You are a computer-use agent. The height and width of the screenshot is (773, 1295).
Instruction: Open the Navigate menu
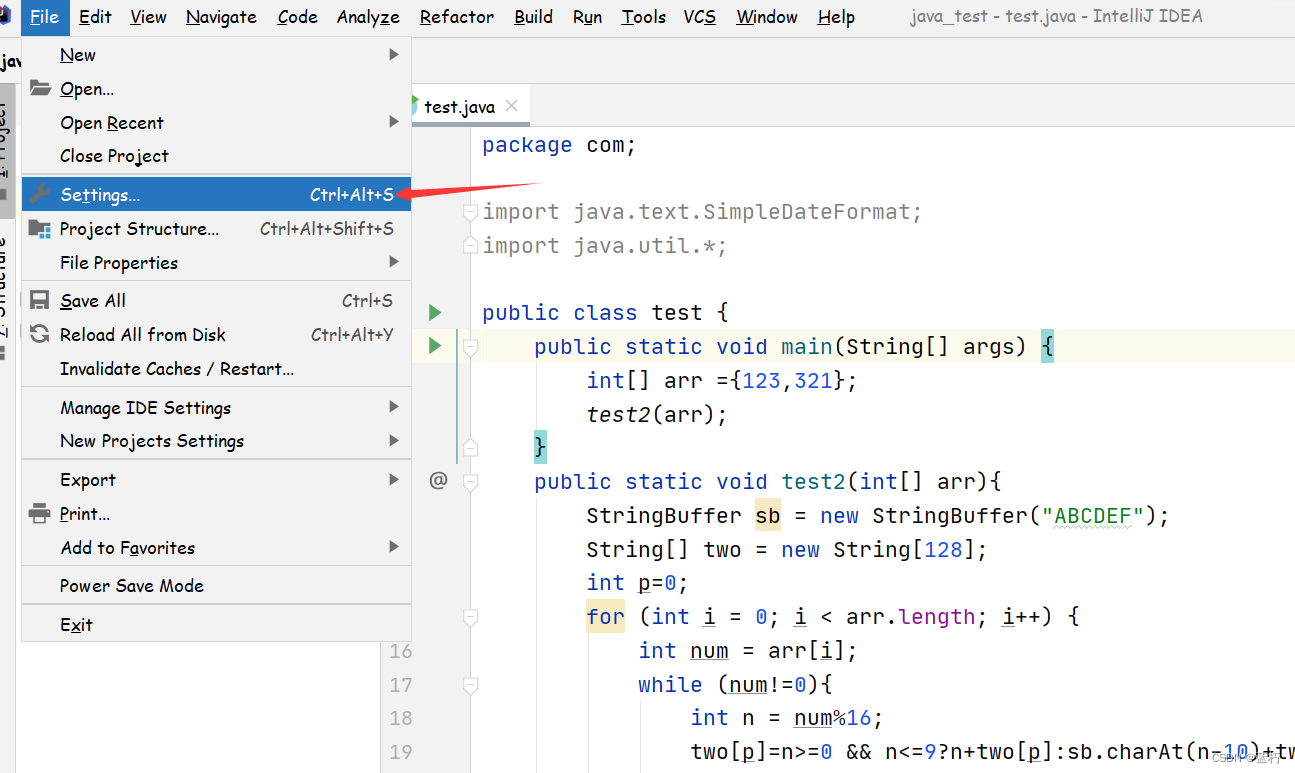[x=221, y=17]
